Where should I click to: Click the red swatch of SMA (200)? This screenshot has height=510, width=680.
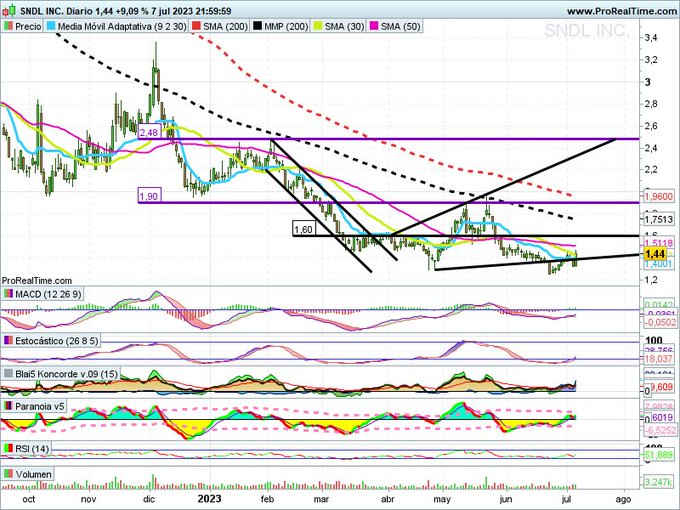[x=196, y=26]
